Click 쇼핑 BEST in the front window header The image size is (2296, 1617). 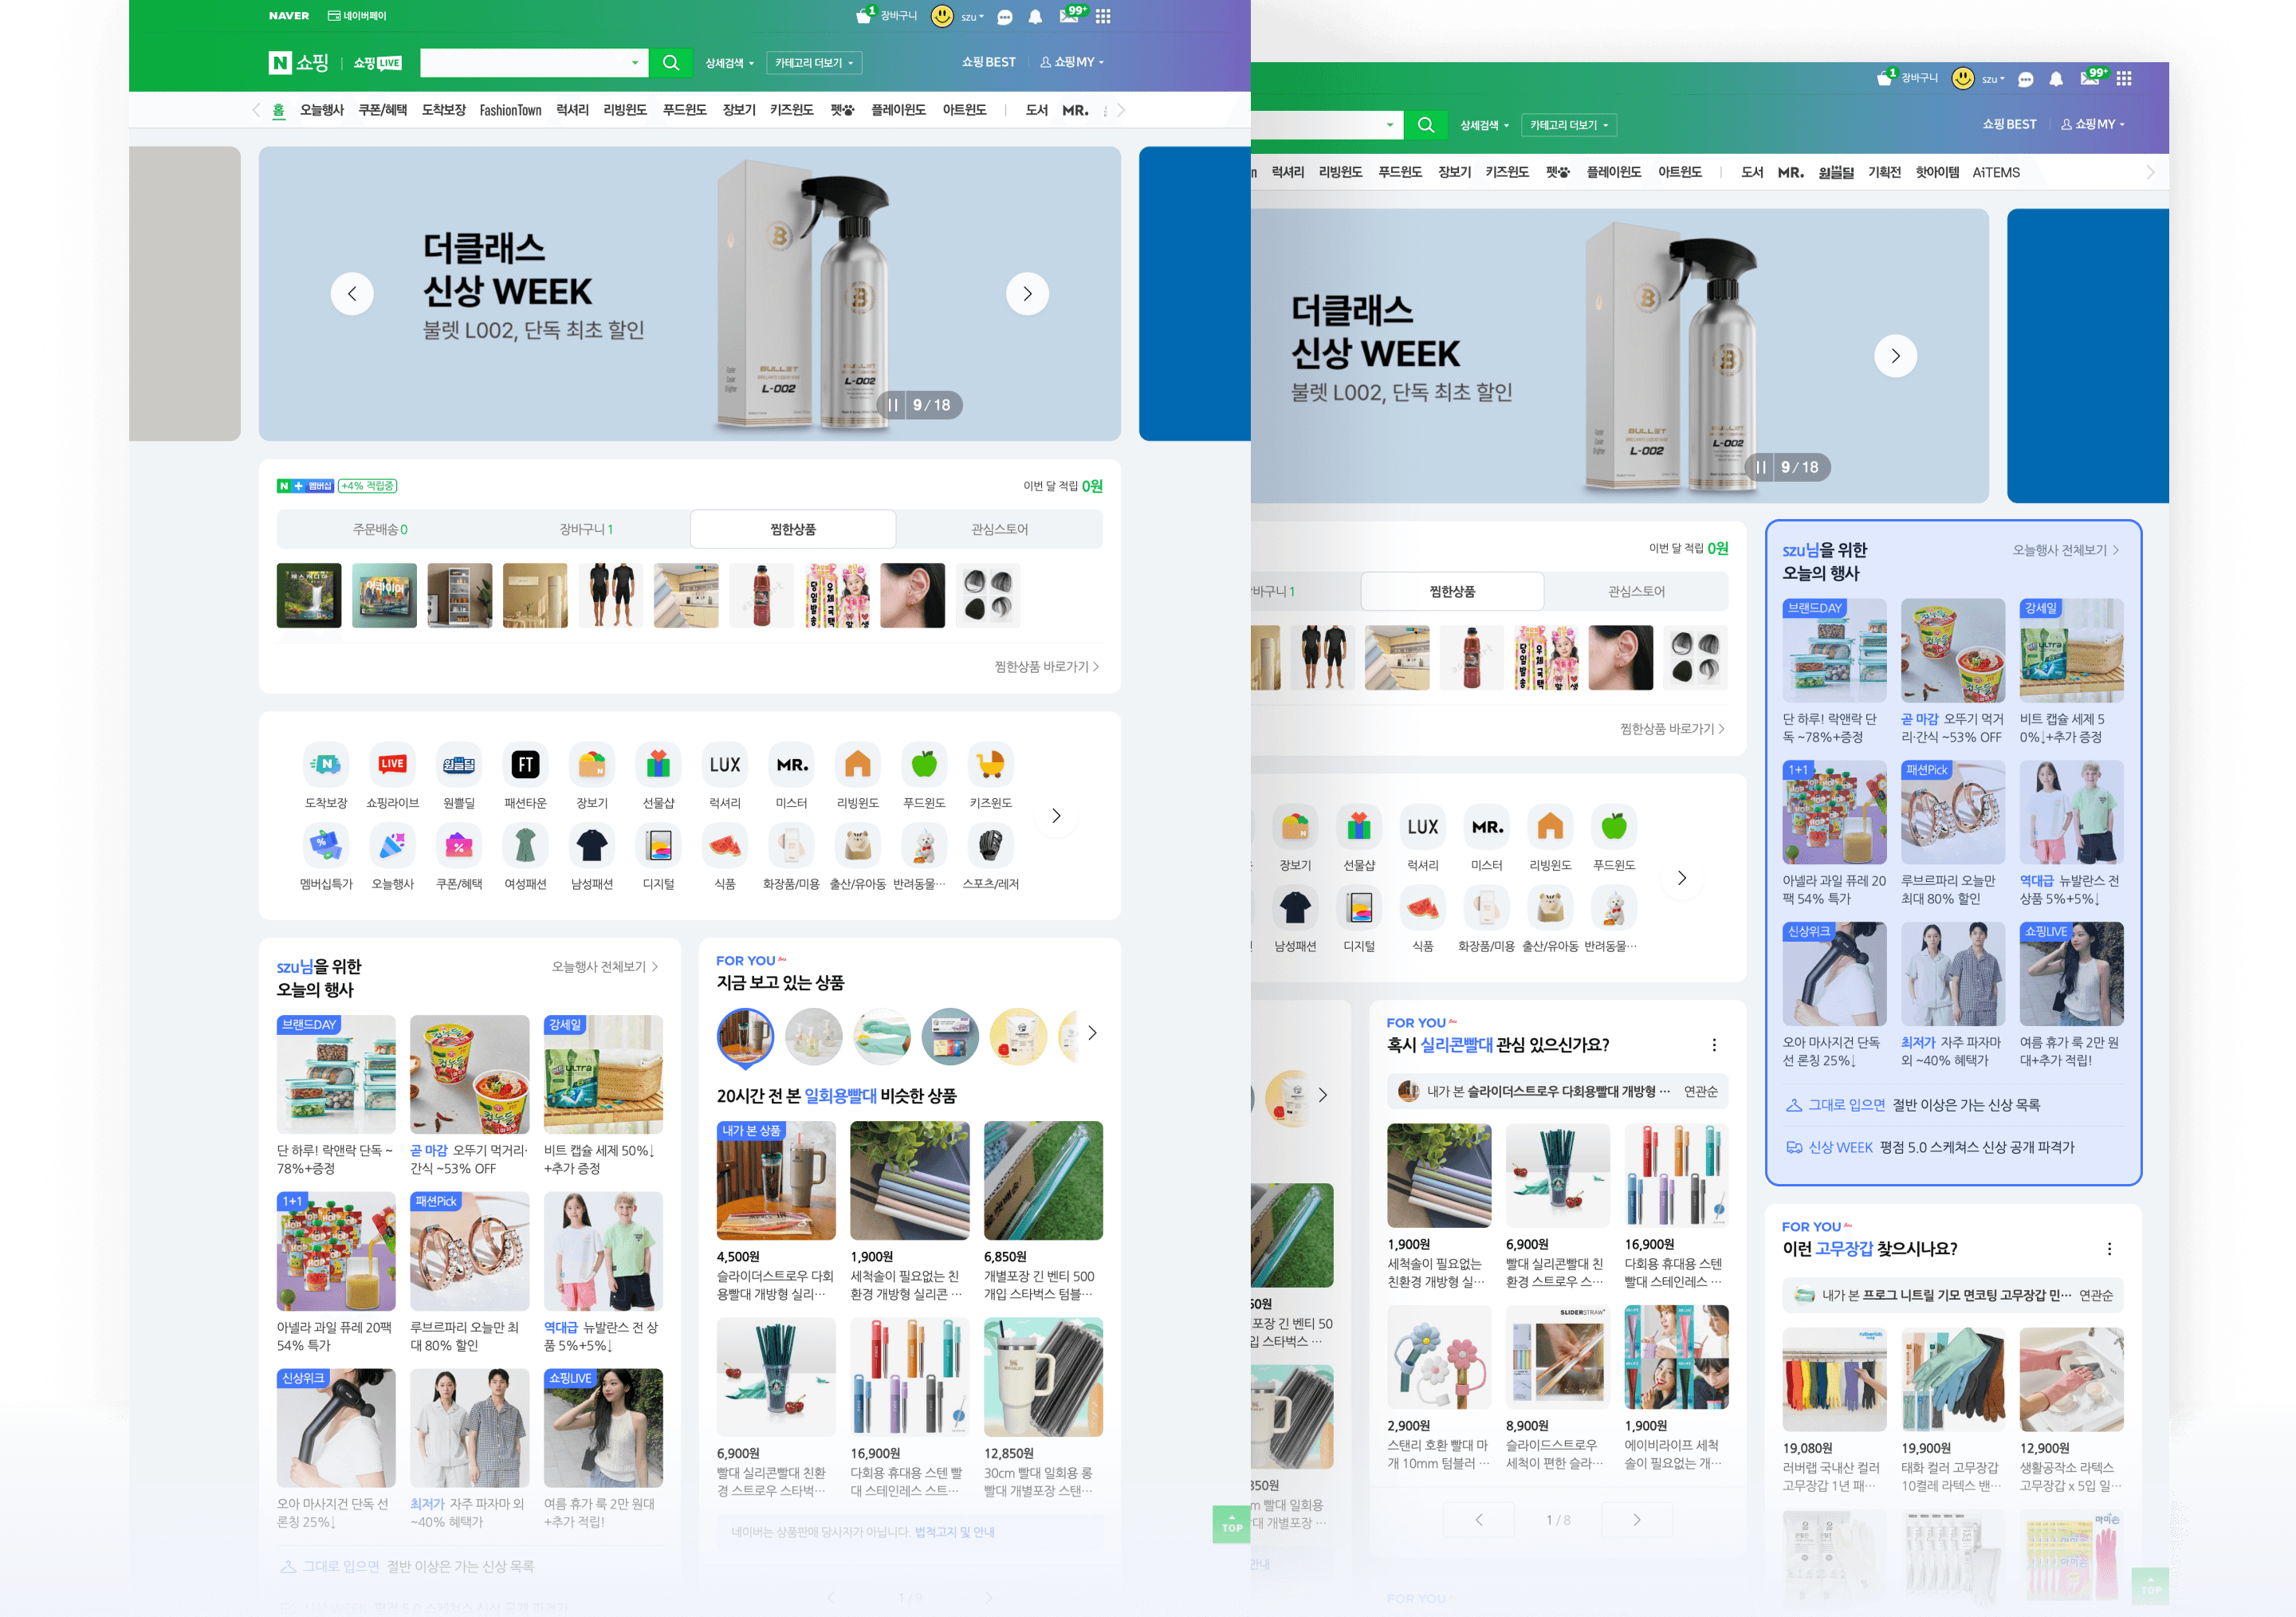point(988,62)
